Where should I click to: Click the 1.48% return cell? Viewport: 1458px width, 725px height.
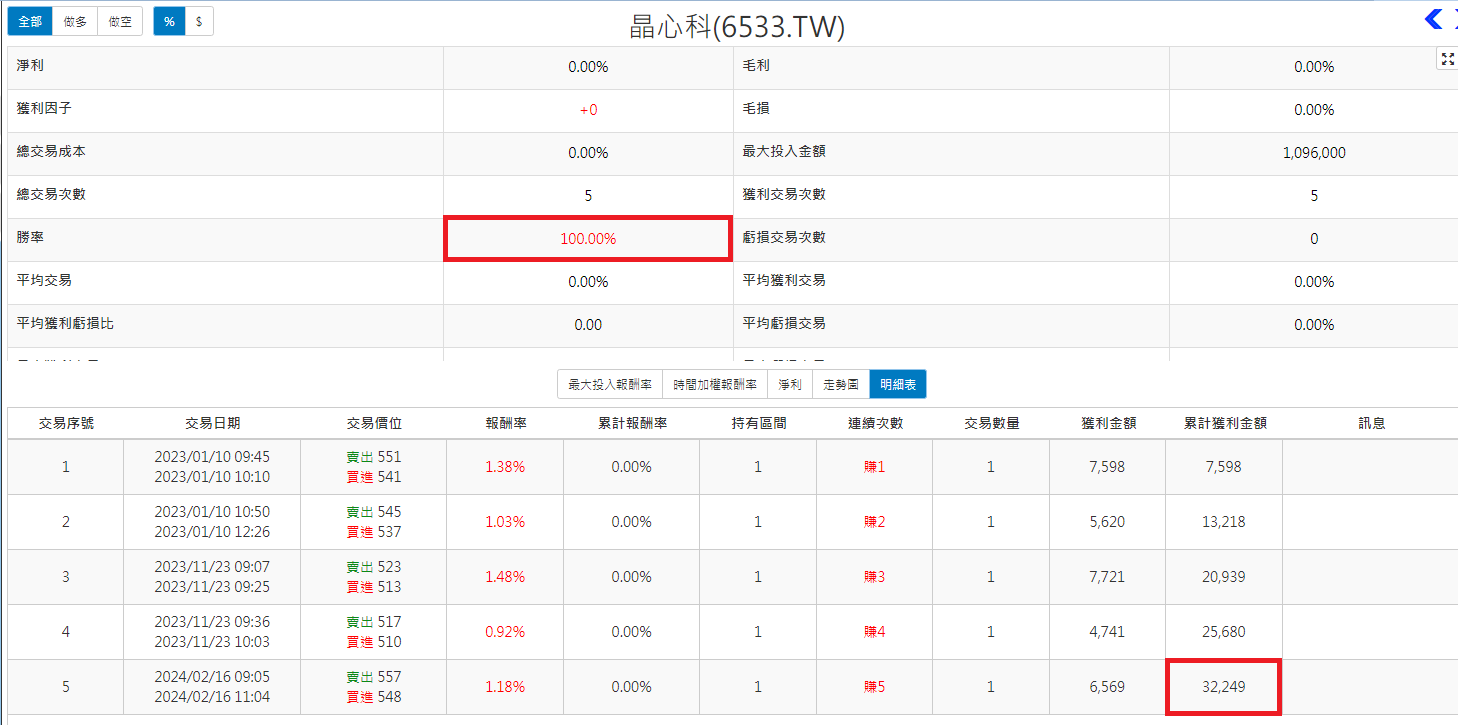pos(505,577)
